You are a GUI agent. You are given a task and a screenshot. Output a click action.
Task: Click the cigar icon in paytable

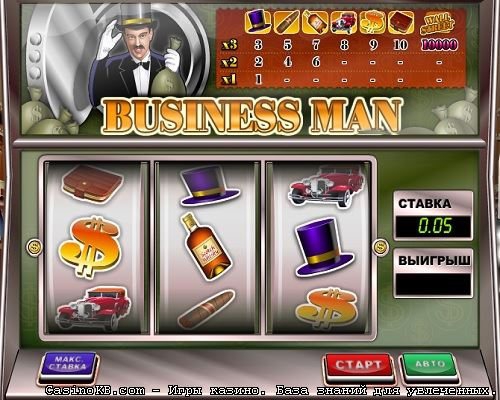coord(286,22)
